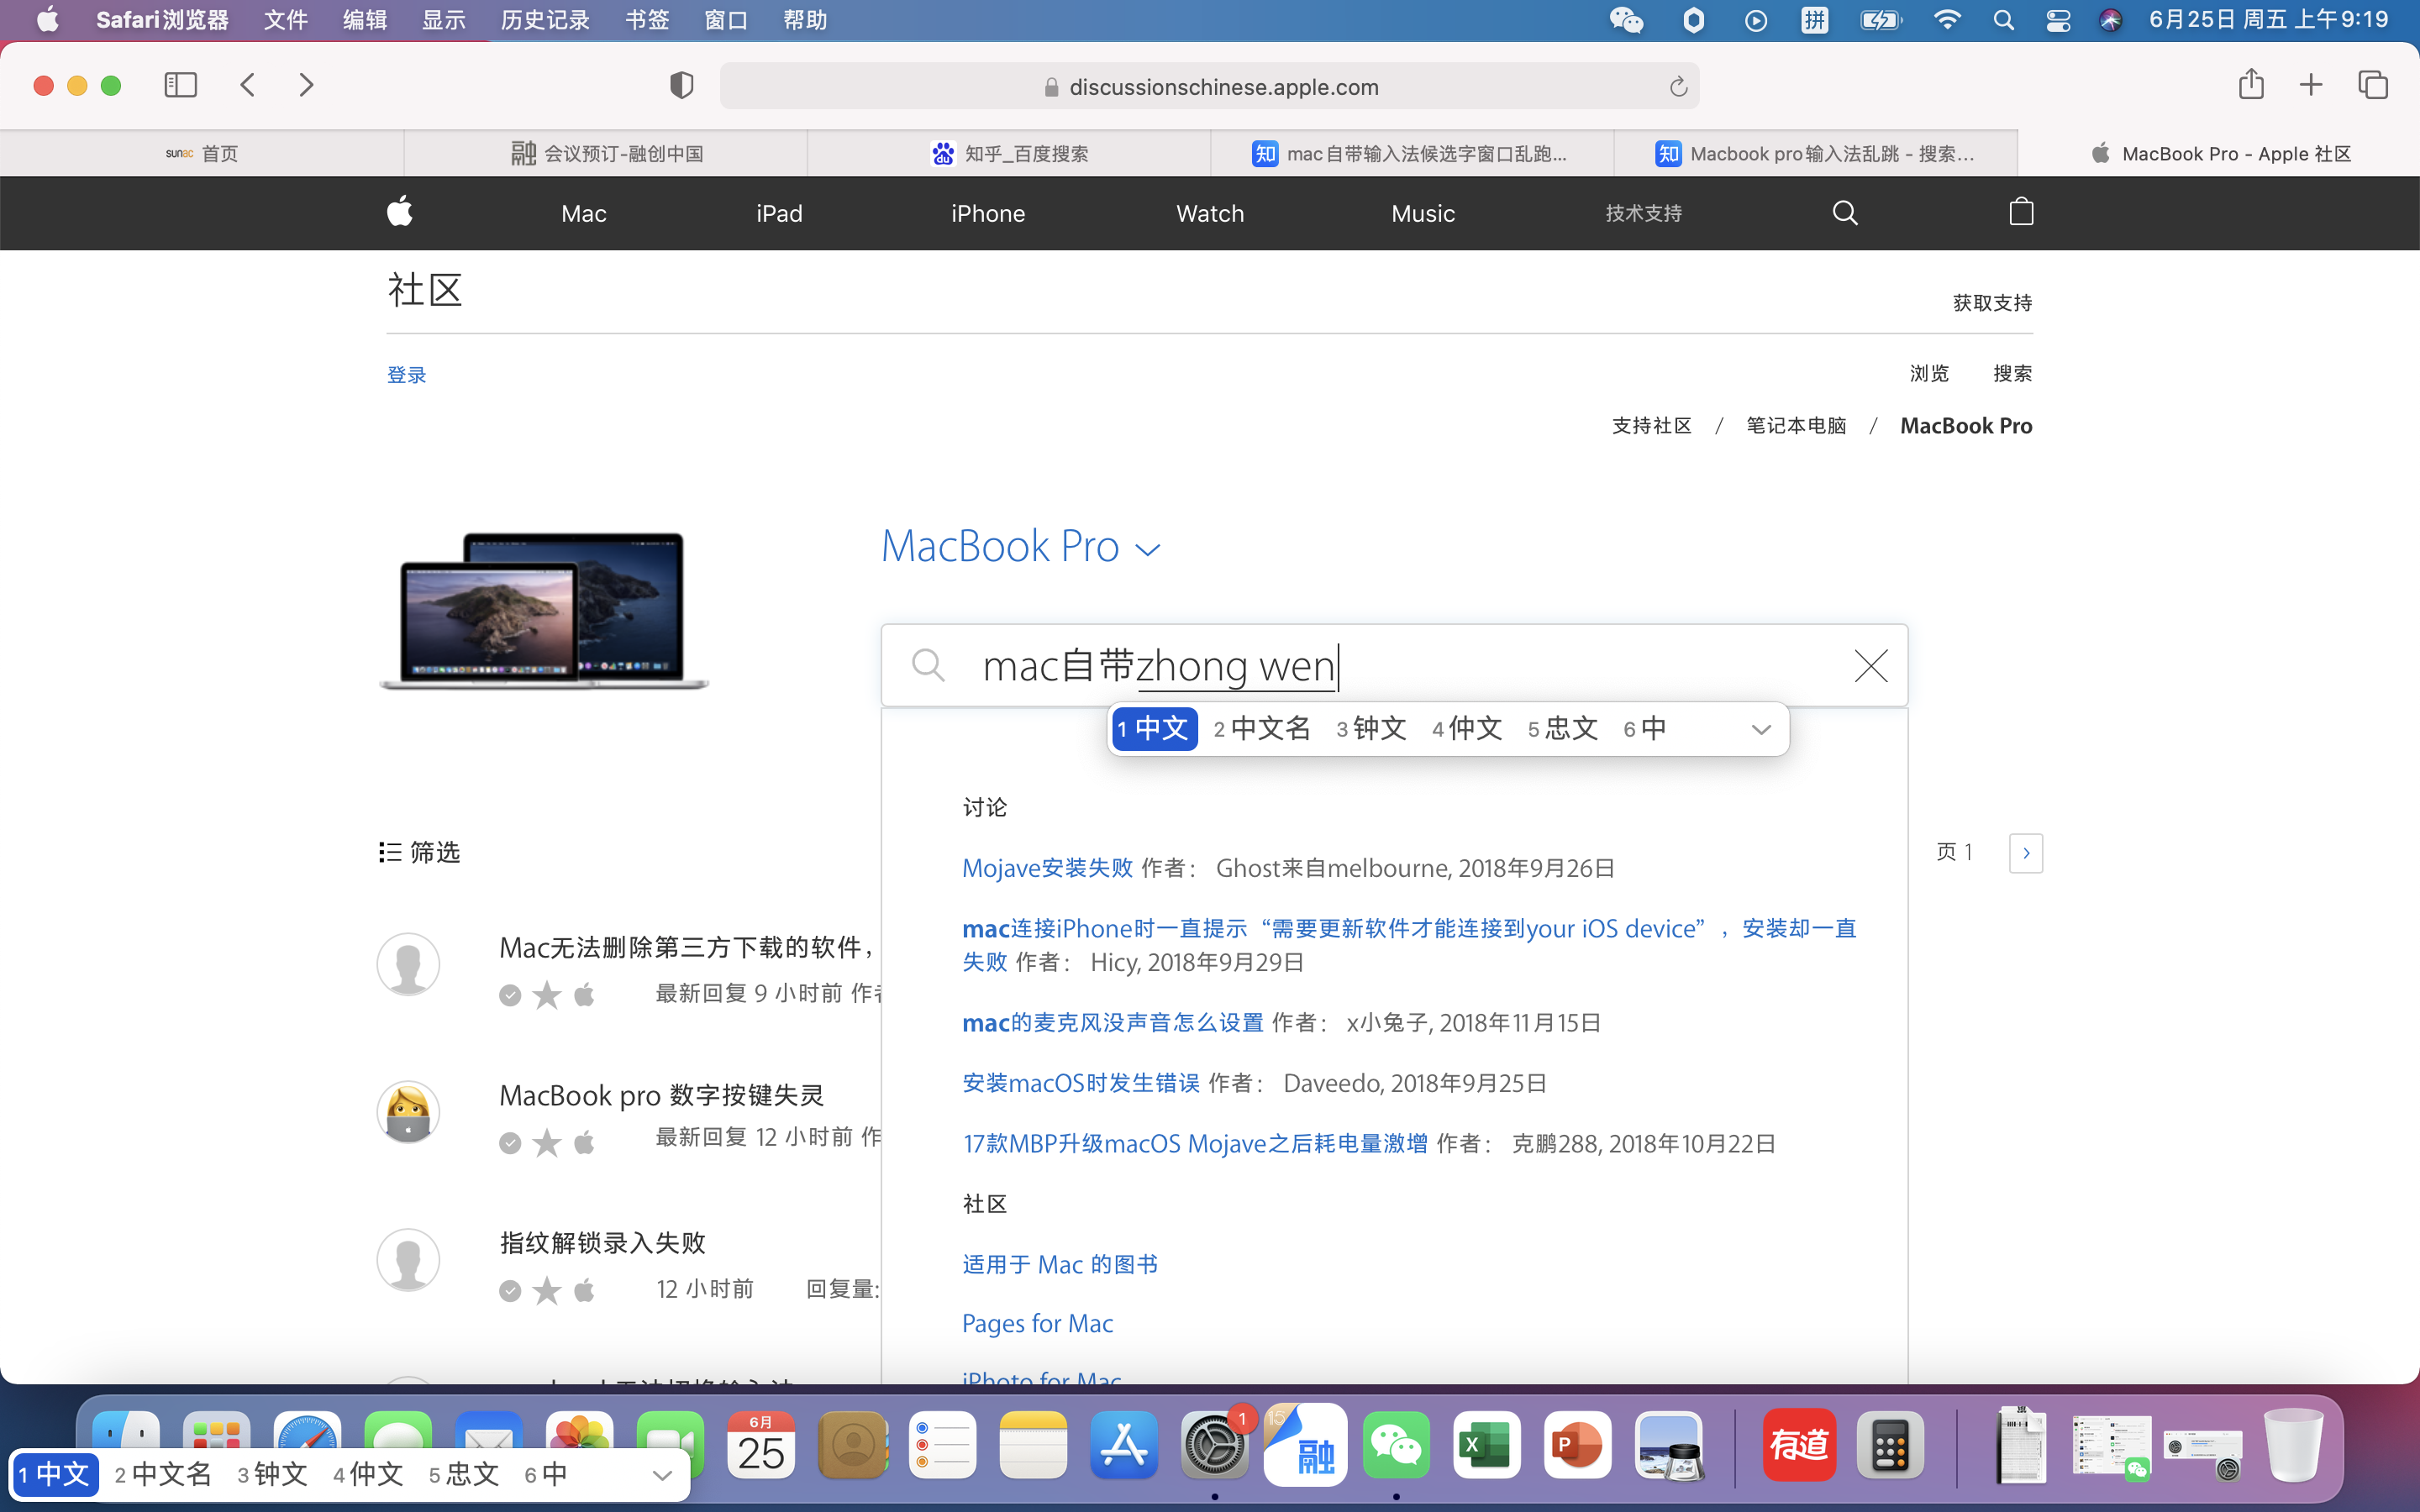Screen dimensions: 2420x1512
Task: Open the Safari share icon
Action: [2251, 85]
